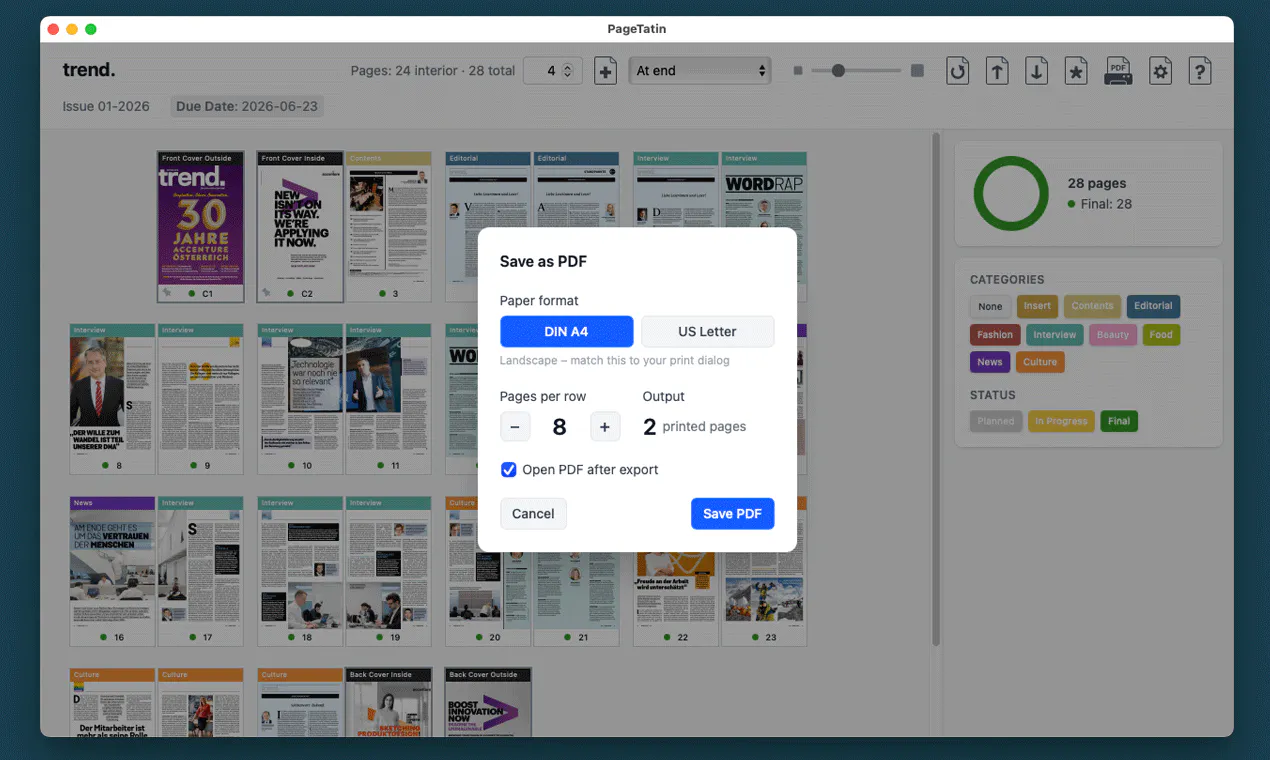Image resolution: width=1270 pixels, height=760 pixels.
Task: Set status to Final
Action: tap(1119, 421)
